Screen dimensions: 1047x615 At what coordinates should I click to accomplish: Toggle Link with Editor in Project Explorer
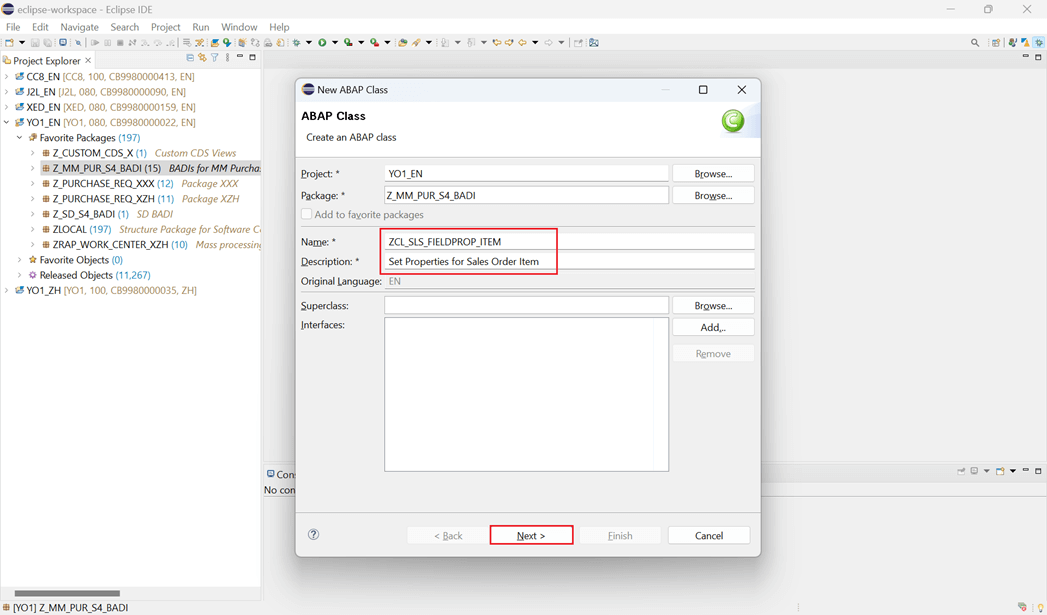coord(202,59)
